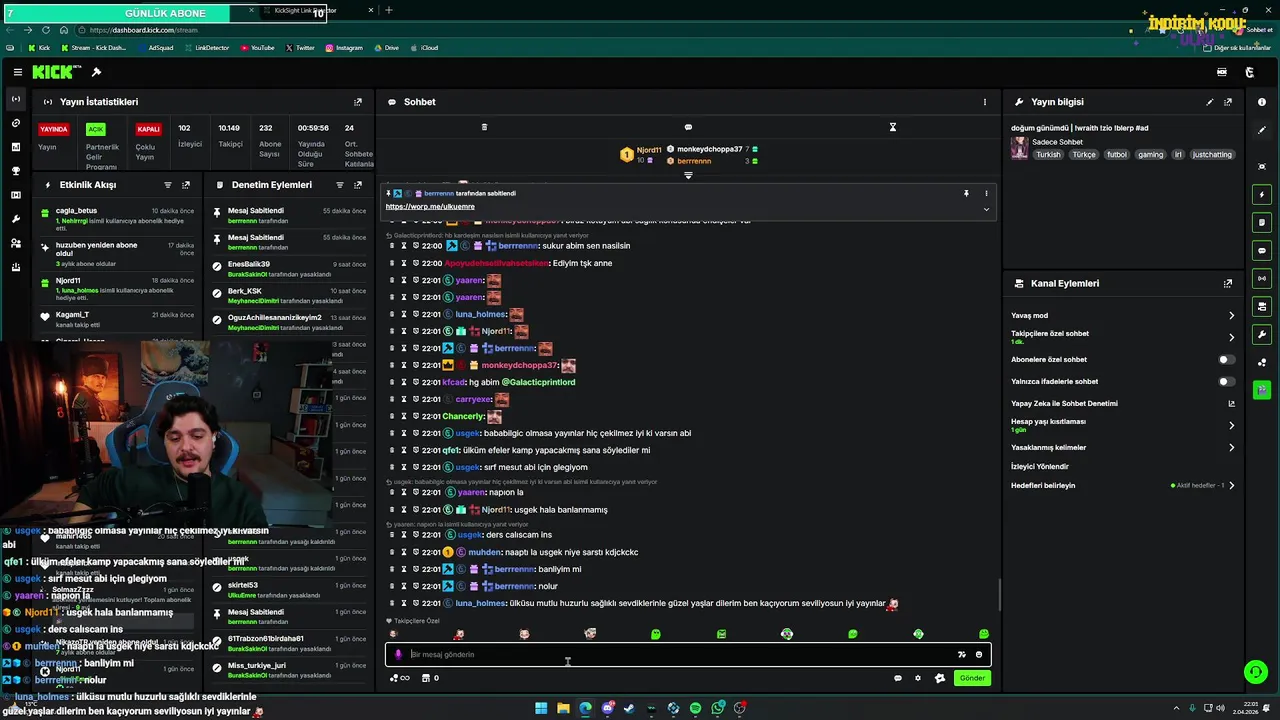Screen dimensions: 1280x720
Task: Toggle stream info wrench widget in right sidebar
Action: [1262, 334]
